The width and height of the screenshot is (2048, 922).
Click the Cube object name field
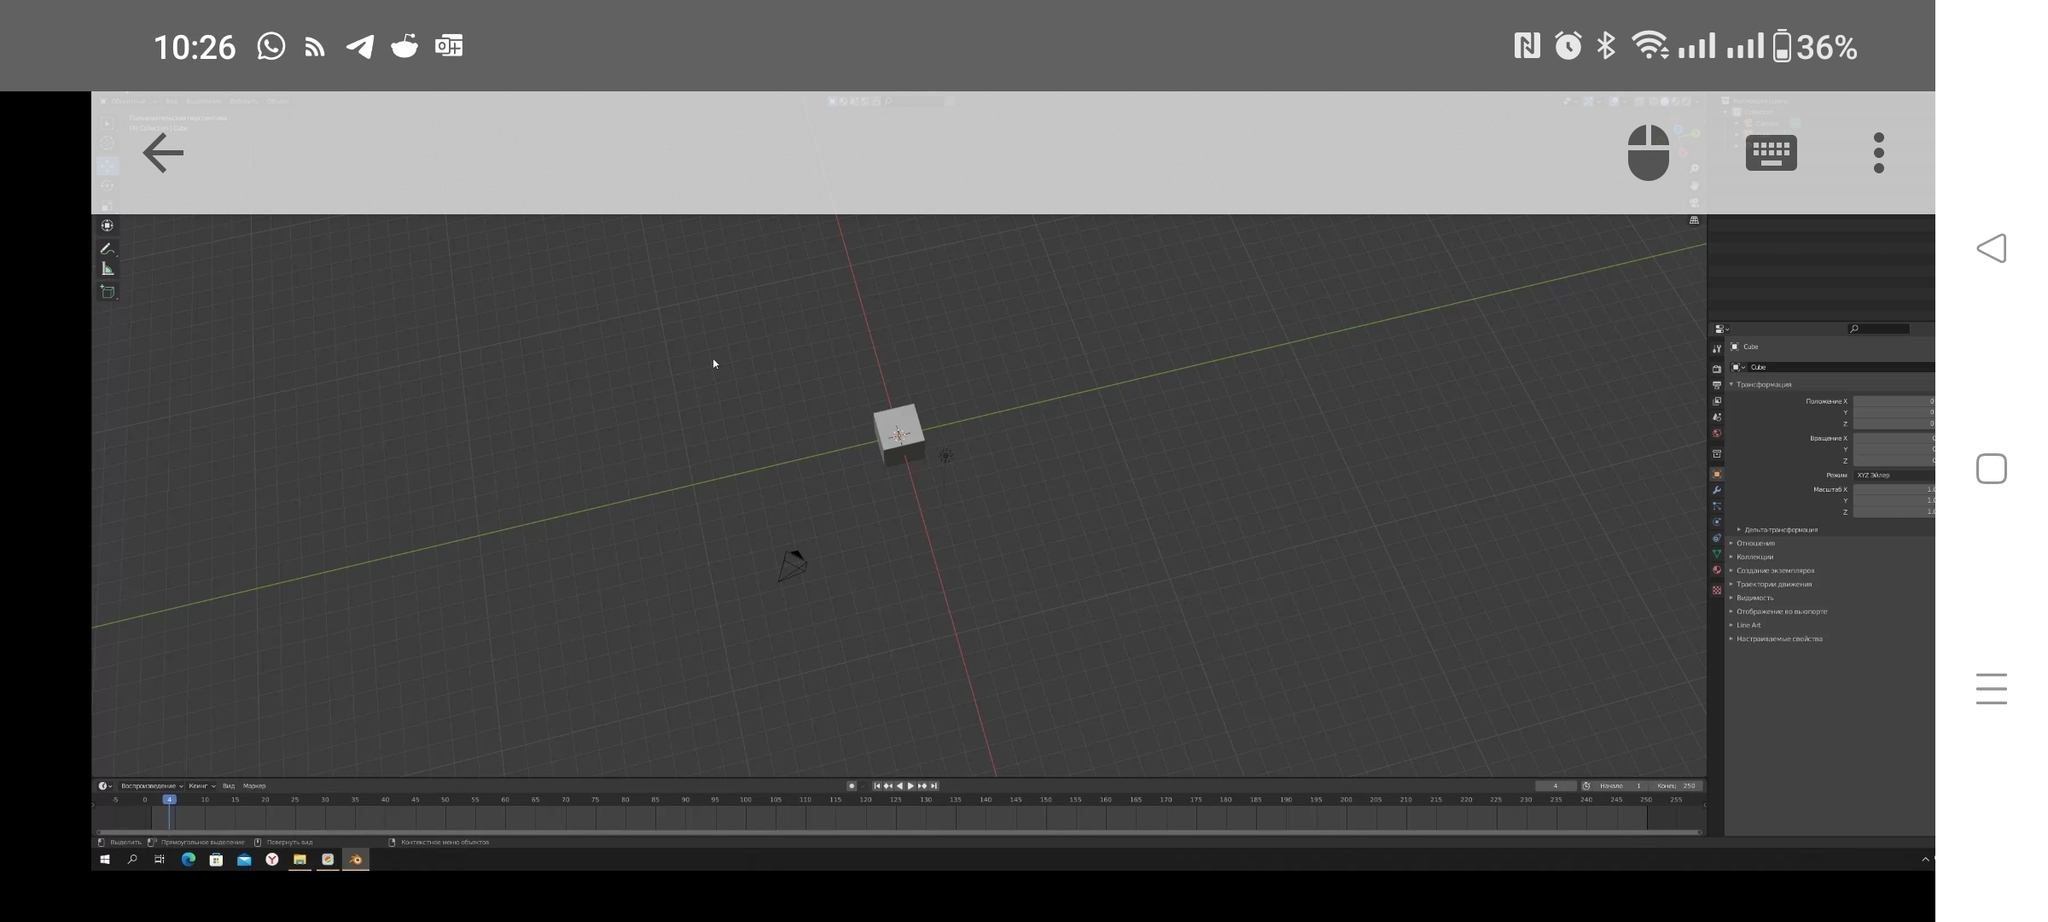(x=1842, y=367)
